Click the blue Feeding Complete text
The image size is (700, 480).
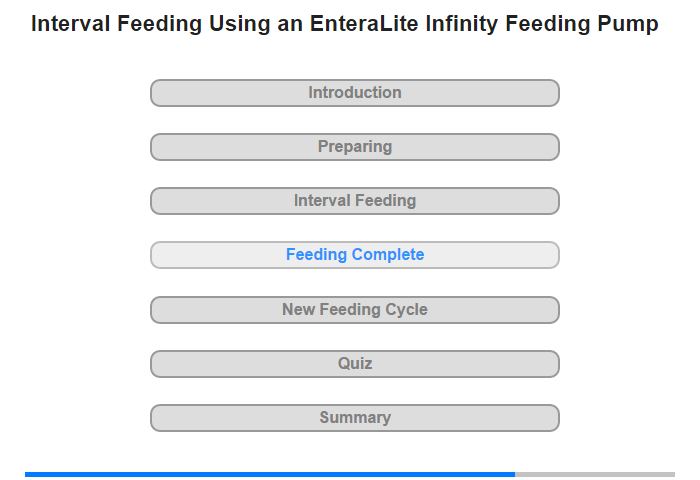pos(355,255)
